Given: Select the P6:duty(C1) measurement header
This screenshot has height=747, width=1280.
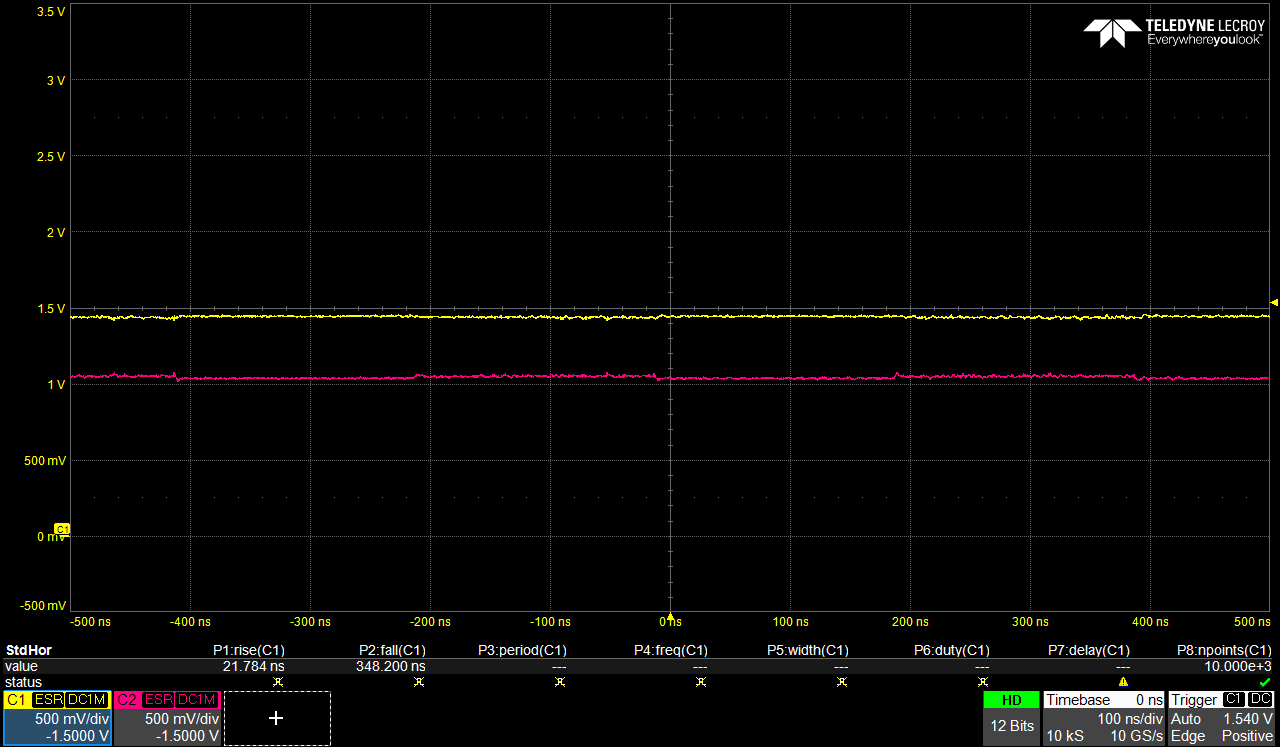Looking at the screenshot, I should point(952,650).
